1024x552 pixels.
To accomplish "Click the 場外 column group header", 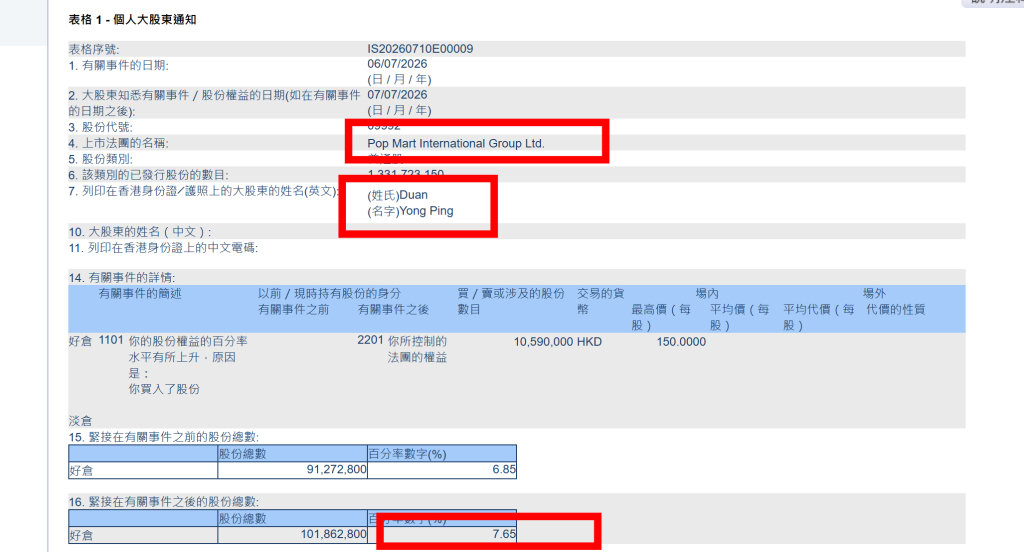I will (x=874, y=294).
